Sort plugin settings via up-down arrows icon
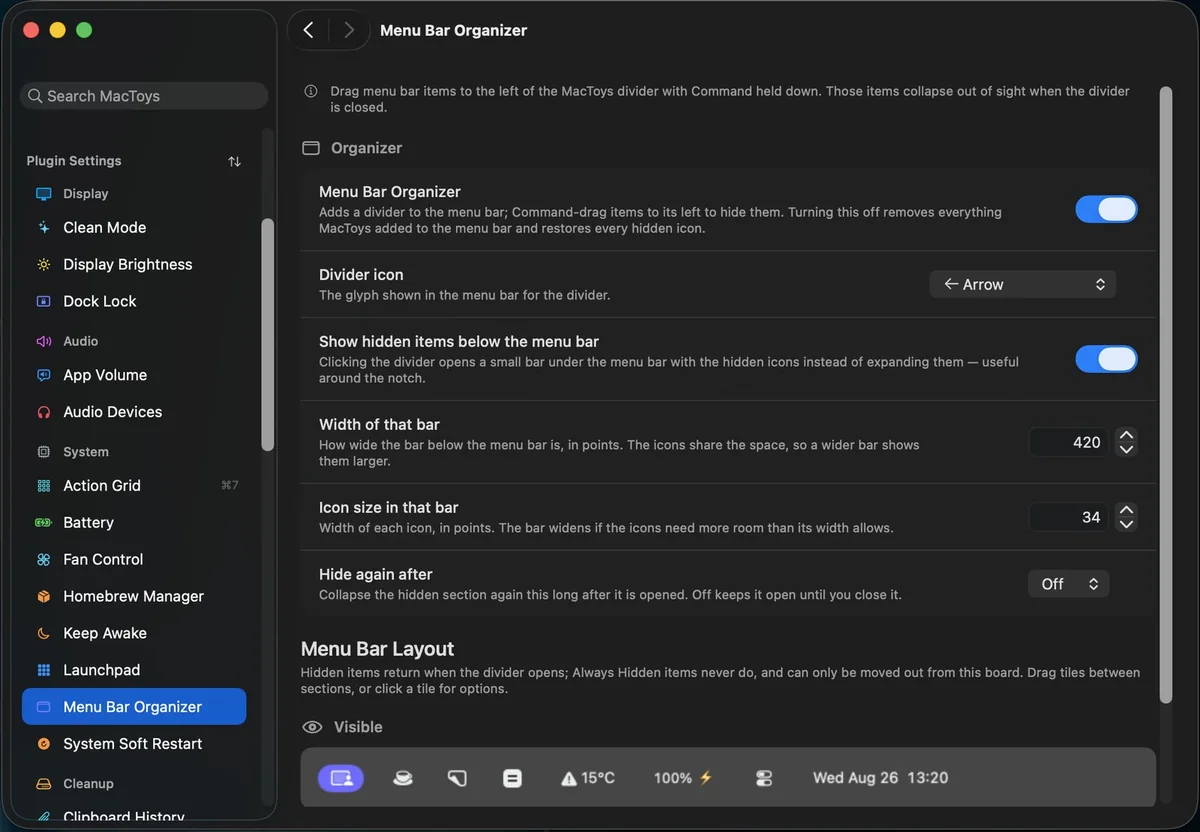1200x832 pixels. tap(234, 161)
